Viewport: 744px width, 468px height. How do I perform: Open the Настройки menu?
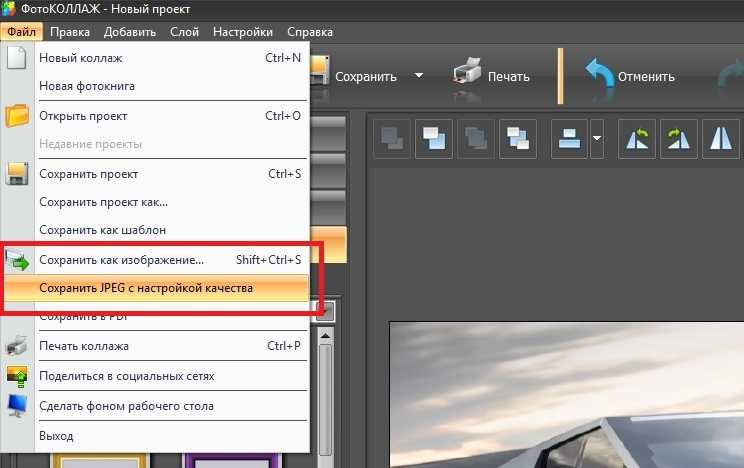click(x=242, y=32)
